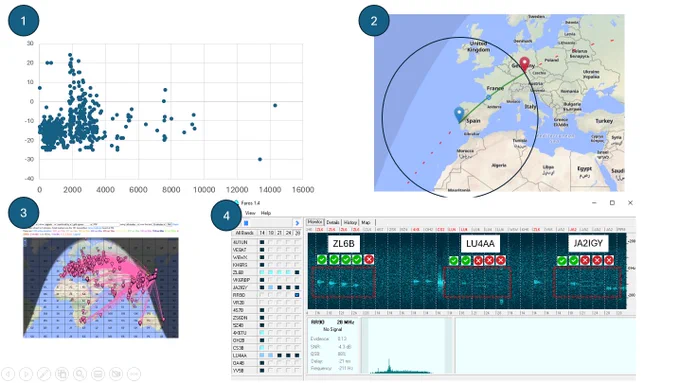Select the blue location pin near Spain
Image resolution: width=680 pixels, height=383 pixels.
pos(459,115)
